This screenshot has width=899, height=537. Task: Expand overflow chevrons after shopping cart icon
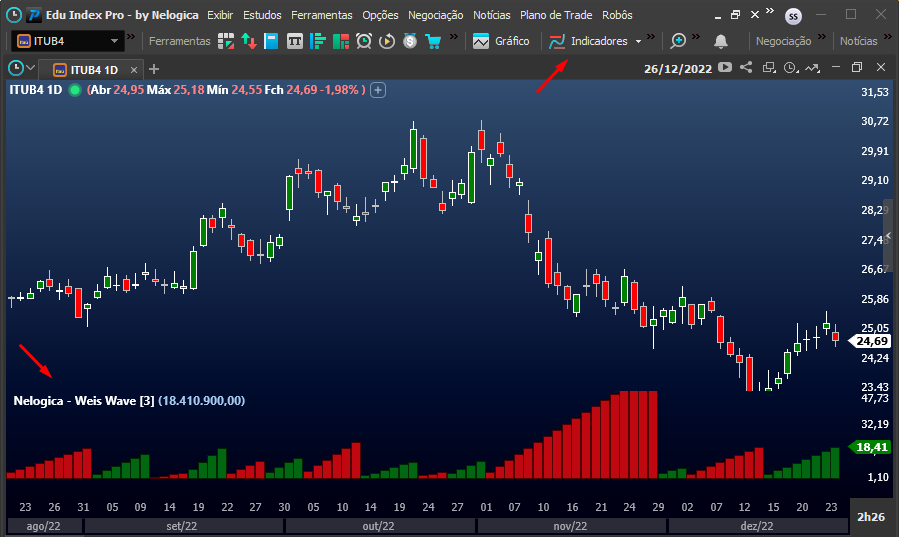point(454,37)
